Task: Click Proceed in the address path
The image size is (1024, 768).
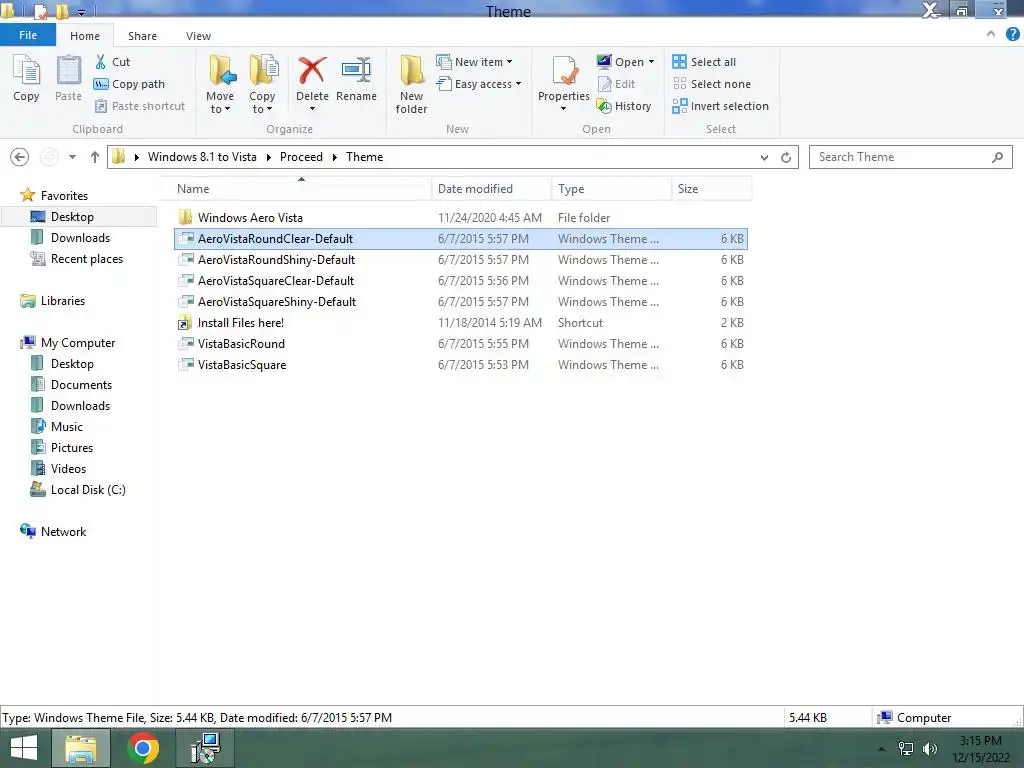Action: [x=301, y=157]
